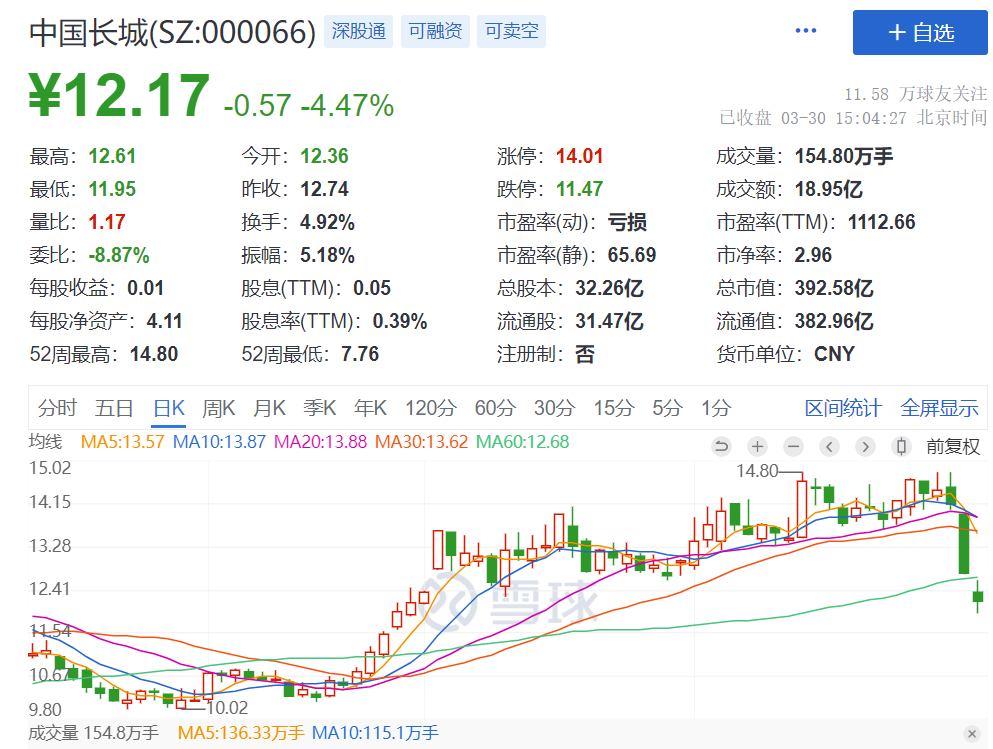Click the MA10:13.87 moving average label
This screenshot has width=993, height=749.
(219, 442)
